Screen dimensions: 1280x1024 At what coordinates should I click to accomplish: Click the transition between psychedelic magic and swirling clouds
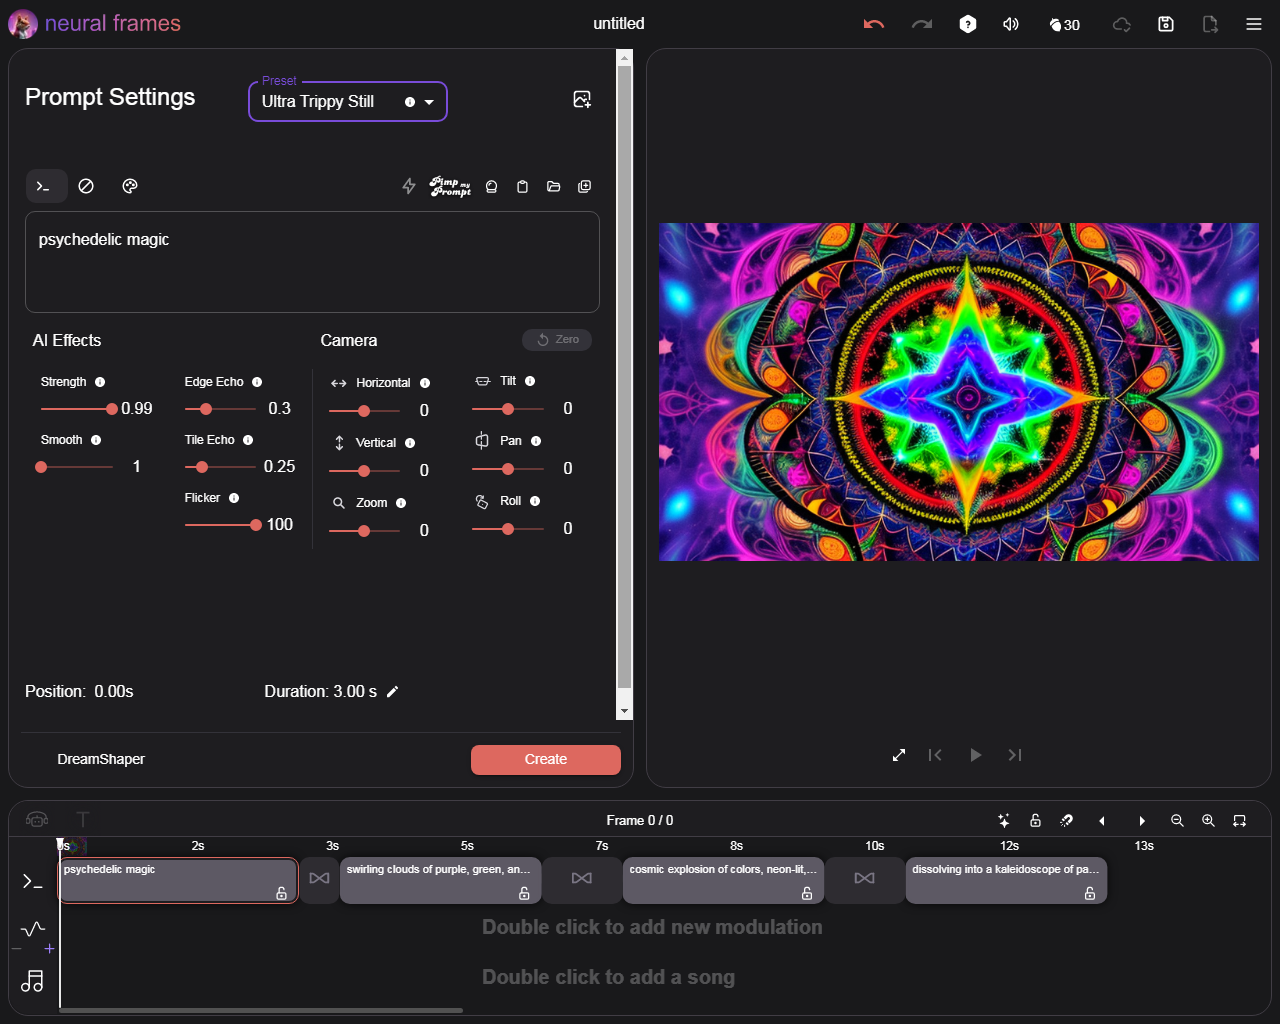tap(319, 879)
